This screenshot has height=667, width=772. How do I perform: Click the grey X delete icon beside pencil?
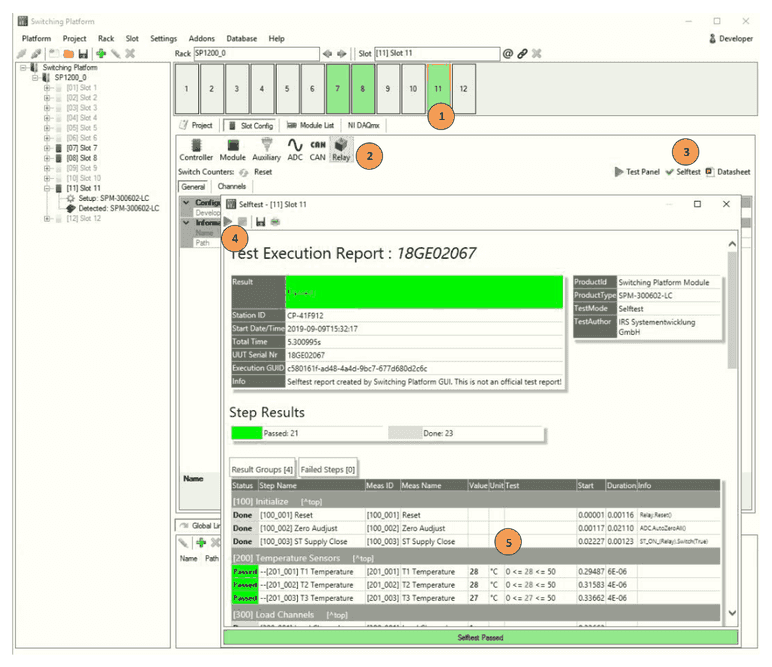(130, 54)
